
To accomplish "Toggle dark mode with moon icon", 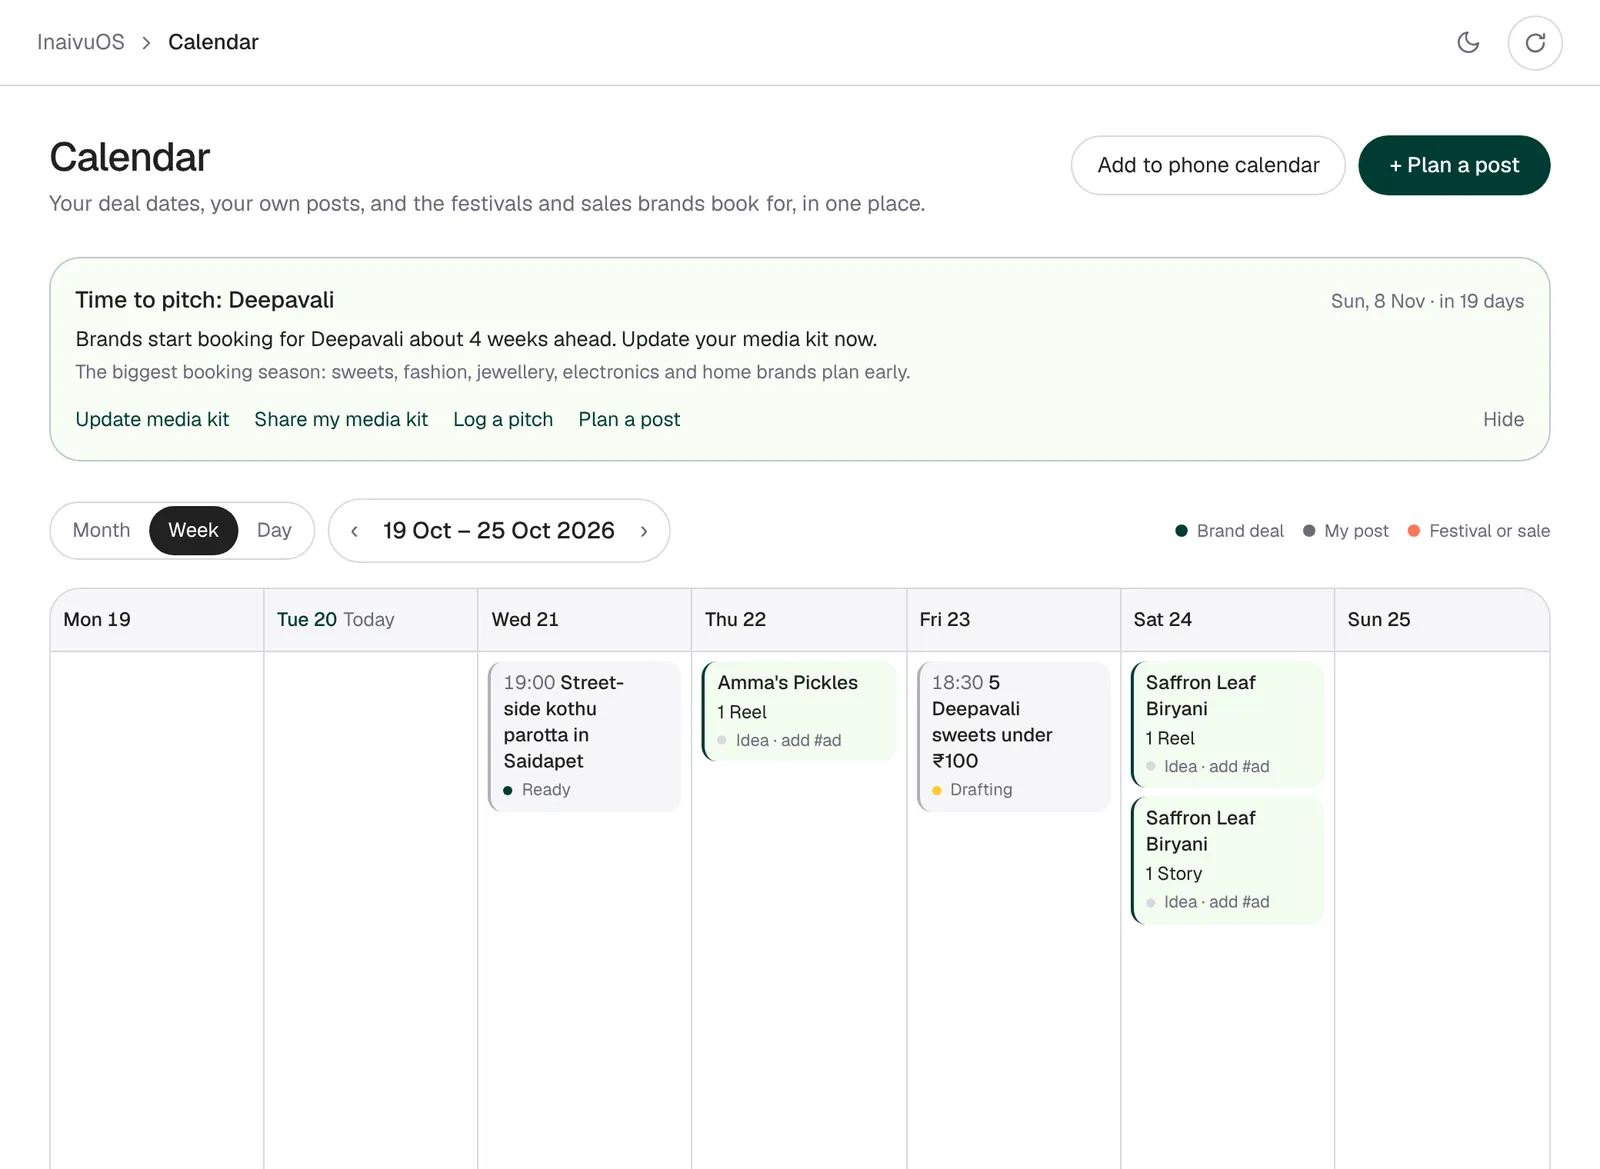I will [1468, 42].
